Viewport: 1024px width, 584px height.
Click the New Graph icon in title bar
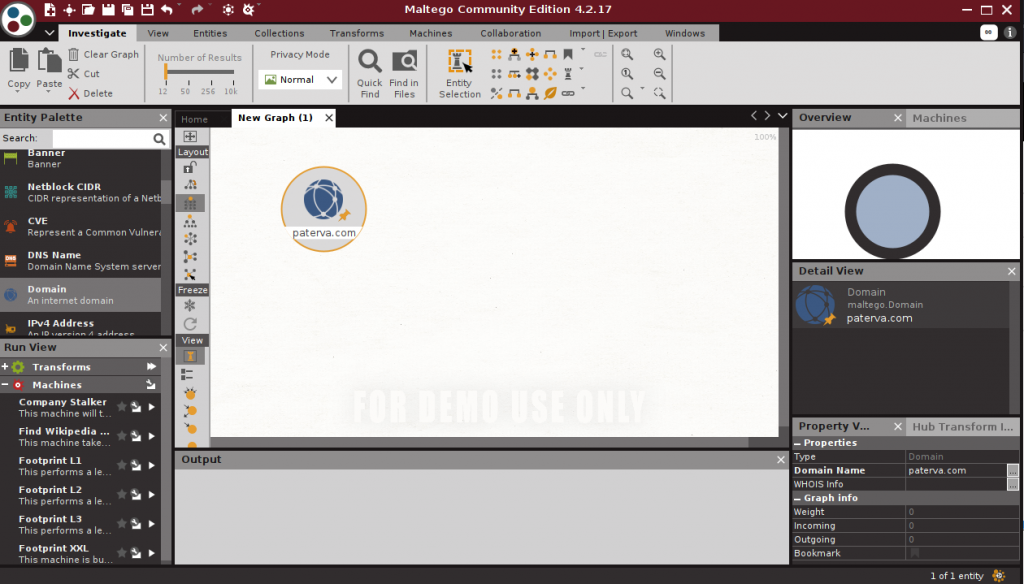point(50,9)
